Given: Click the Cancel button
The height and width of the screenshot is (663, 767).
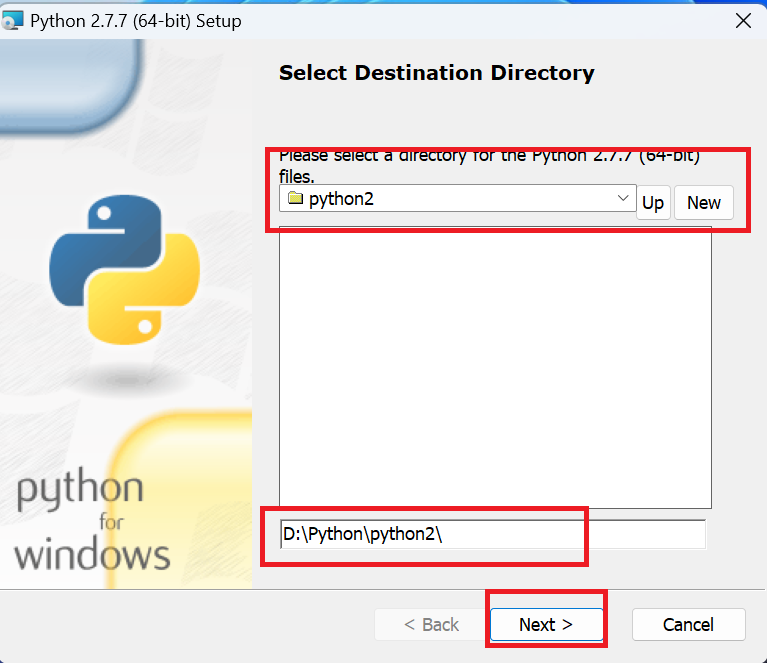Looking at the screenshot, I should tap(688, 624).
